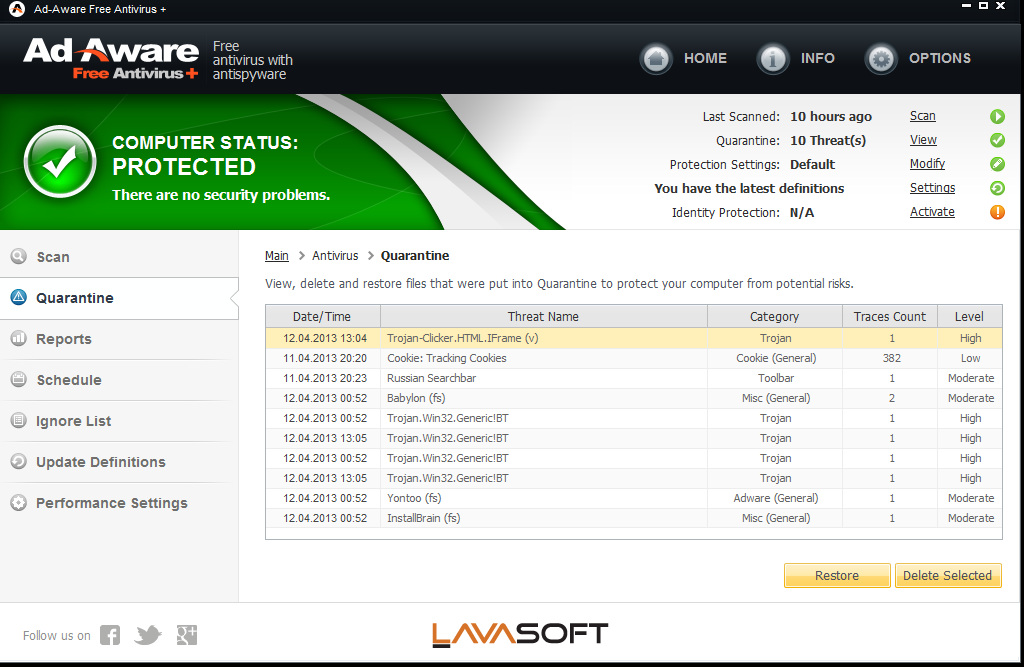Click the green pencil icon beside Modify
The image size is (1024, 667).
[997, 165]
